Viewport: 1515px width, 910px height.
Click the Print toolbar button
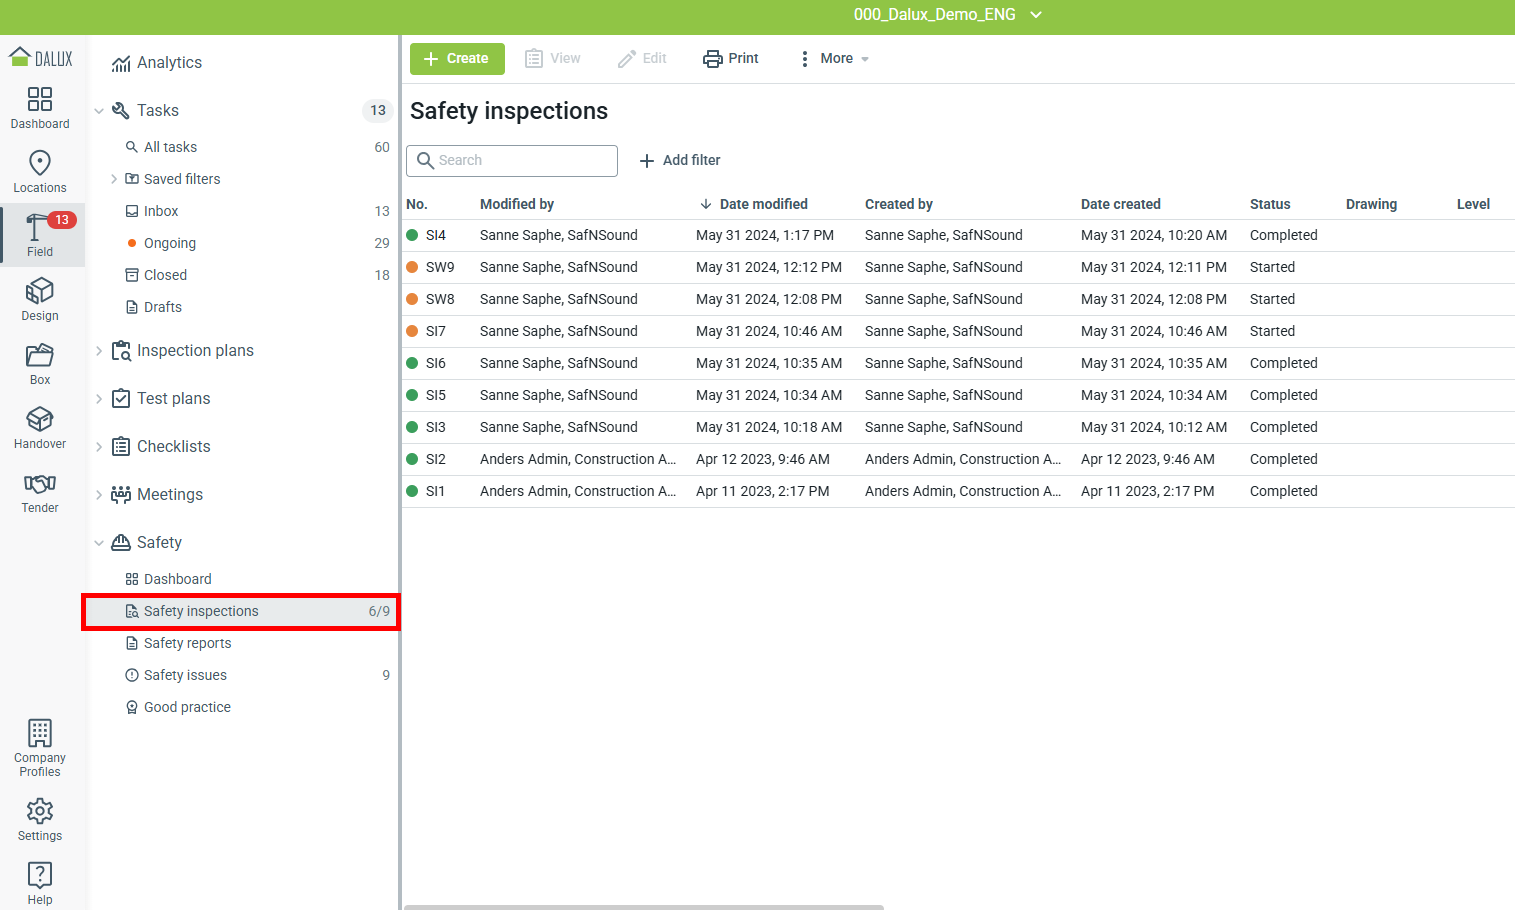731,59
